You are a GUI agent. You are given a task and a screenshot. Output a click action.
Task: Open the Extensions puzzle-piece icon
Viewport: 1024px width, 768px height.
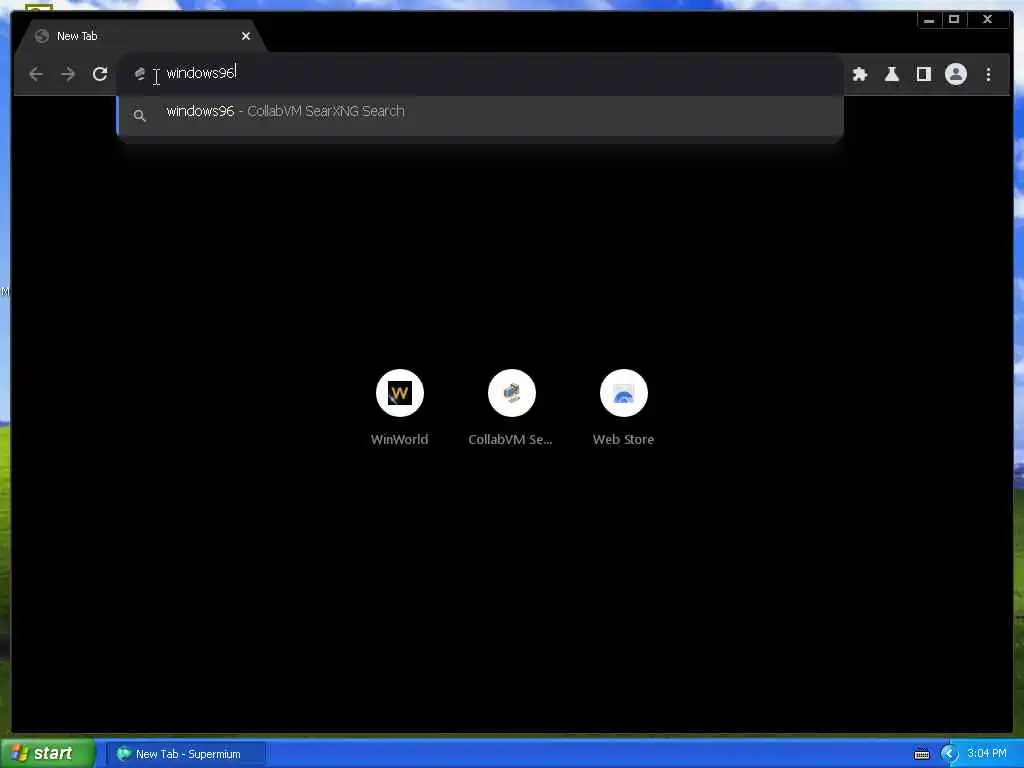tap(860, 74)
